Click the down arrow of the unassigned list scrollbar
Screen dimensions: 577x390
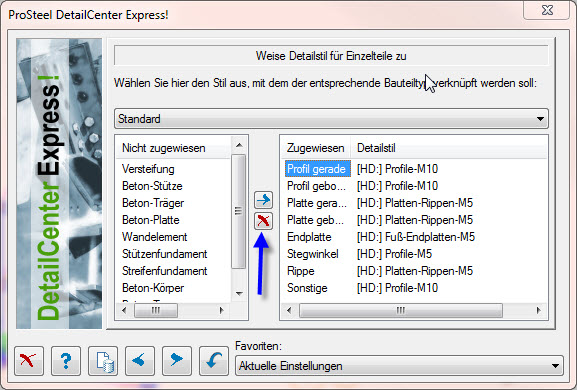pyautogui.click(x=239, y=293)
